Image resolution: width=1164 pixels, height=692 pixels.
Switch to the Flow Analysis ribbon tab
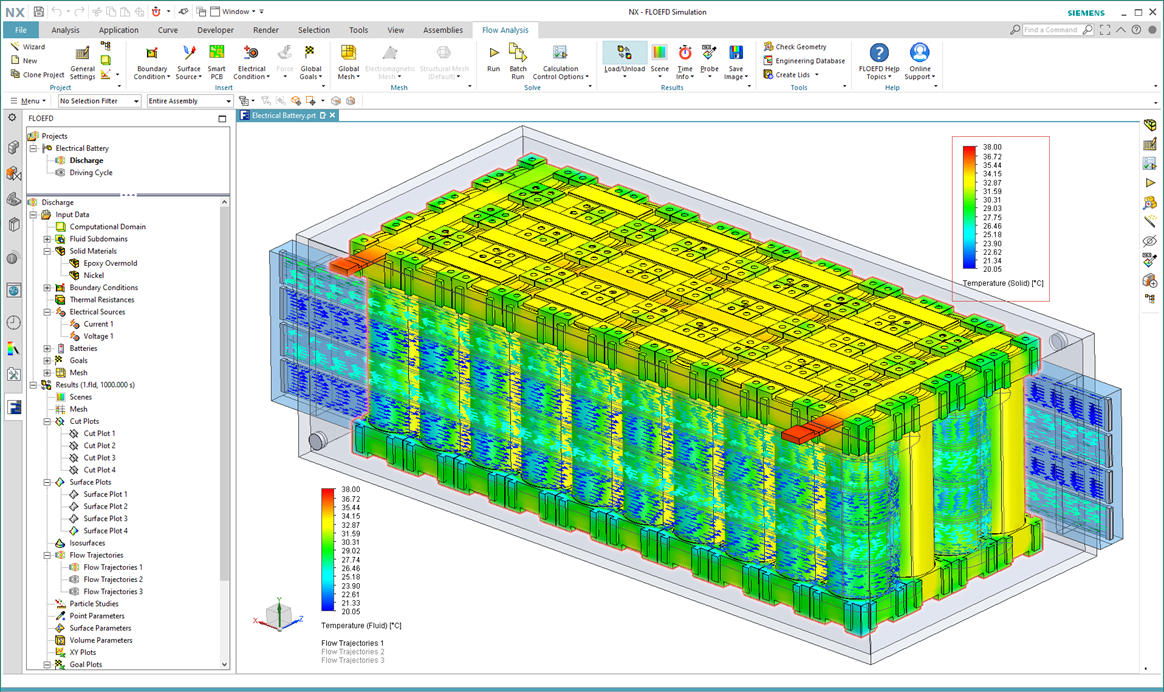pyautogui.click(x=506, y=30)
